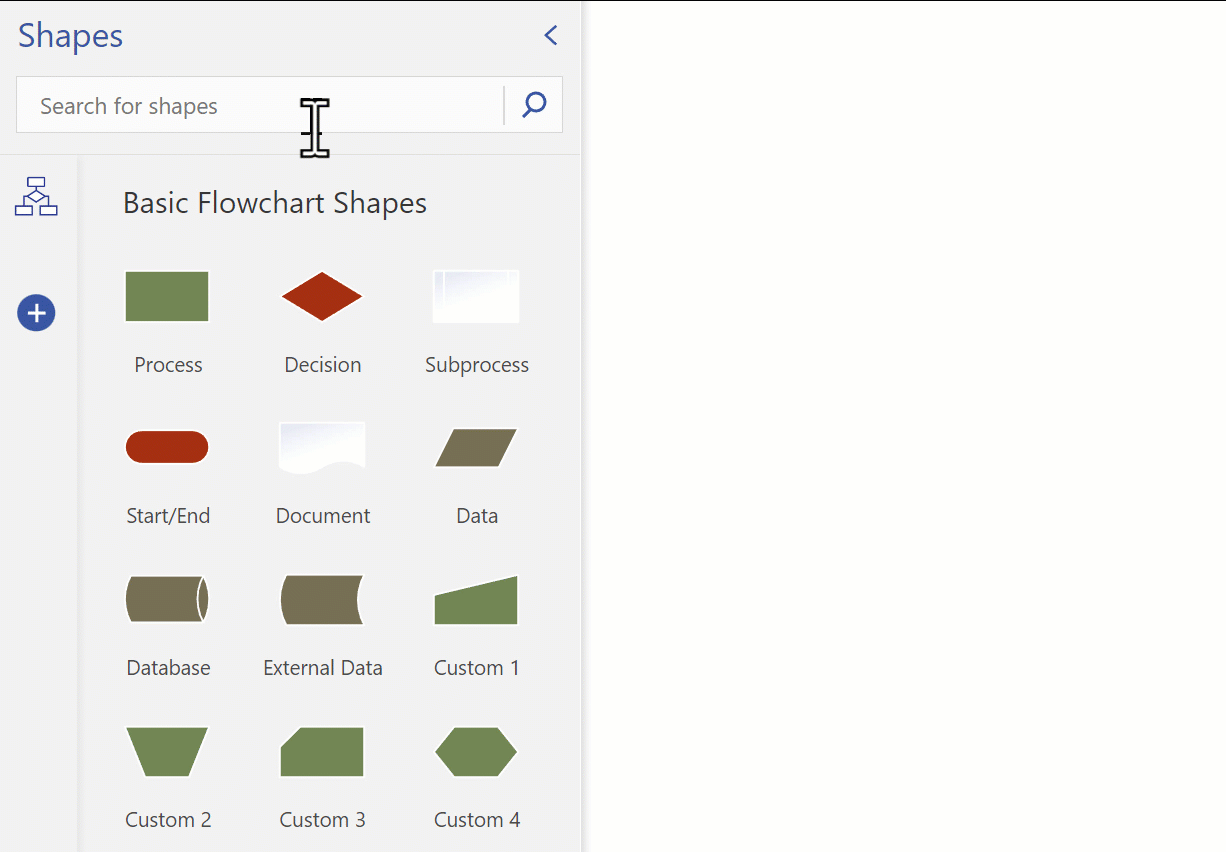Open more shapes with the plus button
1226x852 pixels.
click(x=36, y=313)
